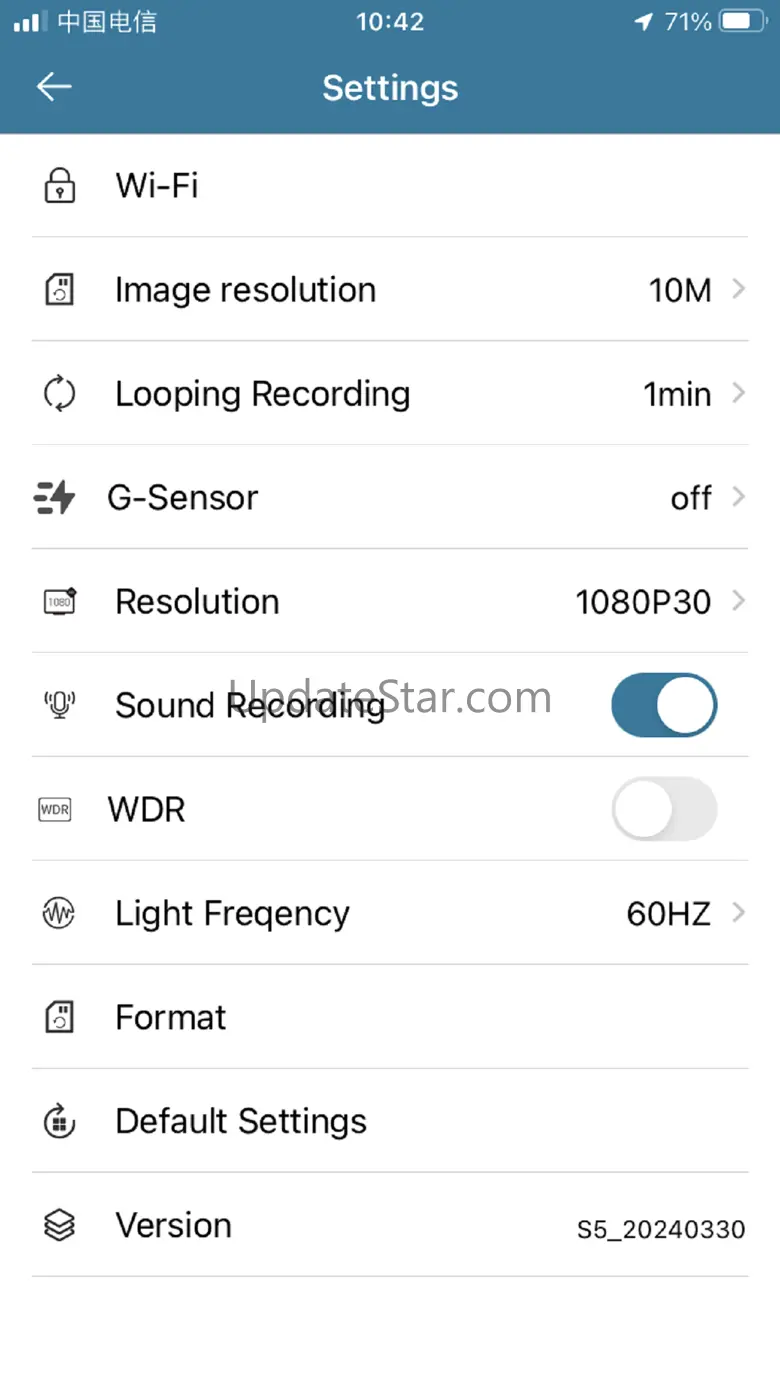Expand G-Sensor off chevron
Screen dimensions: 780x1387
[x=738, y=497]
